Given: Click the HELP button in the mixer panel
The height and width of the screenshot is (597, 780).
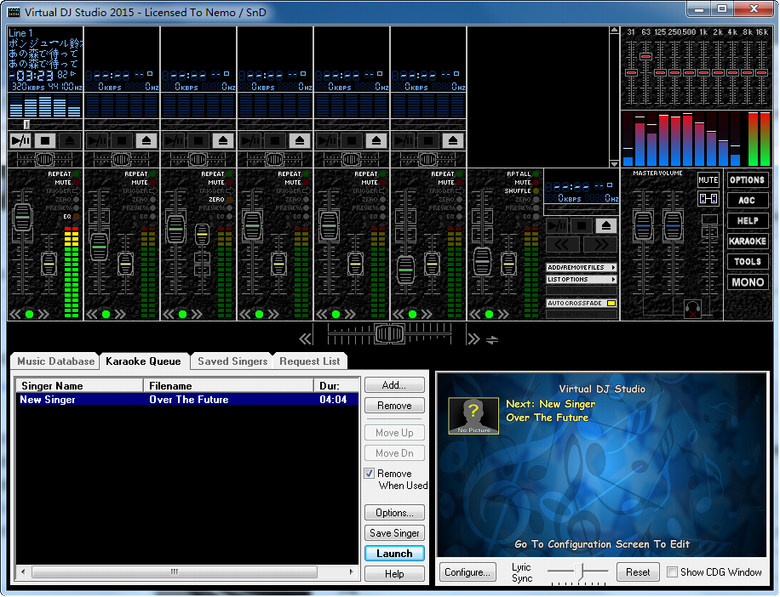Looking at the screenshot, I should [x=747, y=221].
